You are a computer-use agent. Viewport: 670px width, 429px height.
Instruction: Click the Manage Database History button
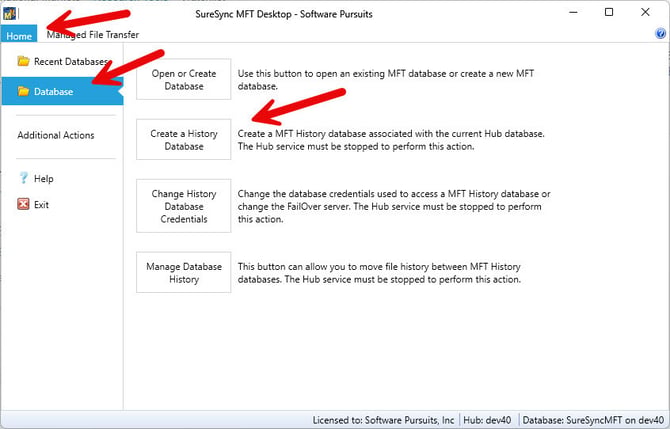click(184, 273)
